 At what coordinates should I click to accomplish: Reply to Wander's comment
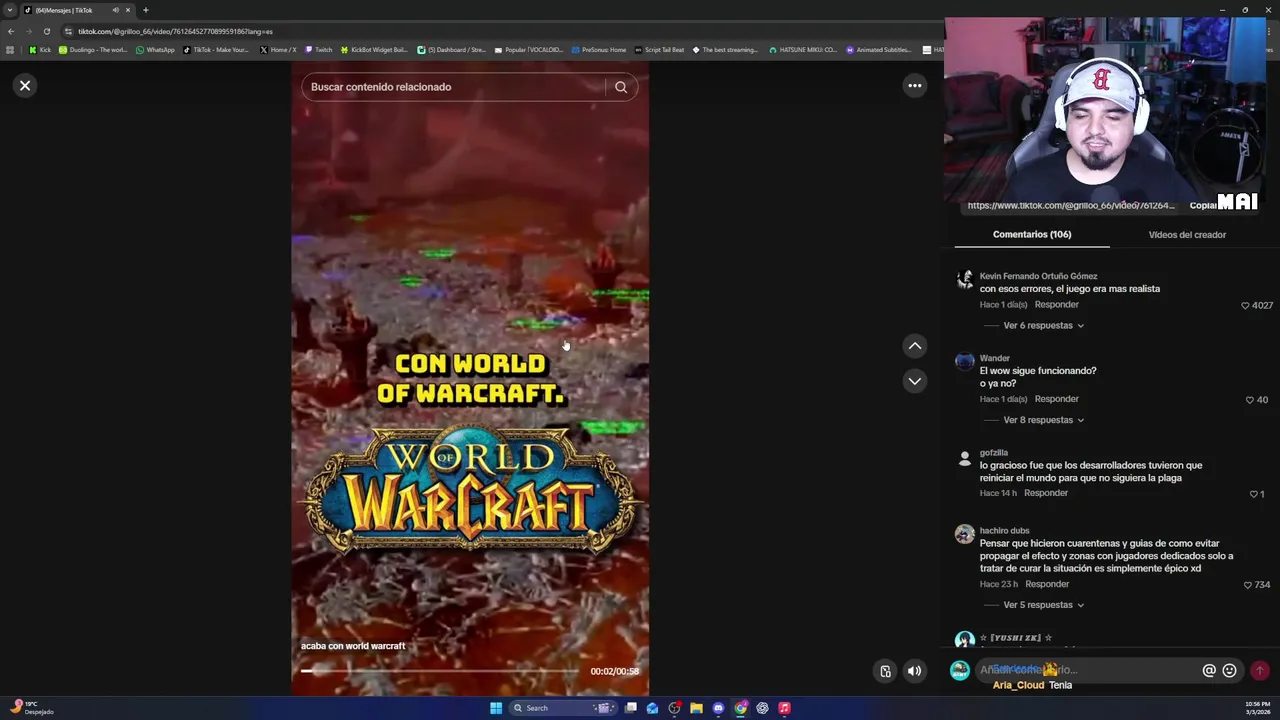(x=1056, y=399)
